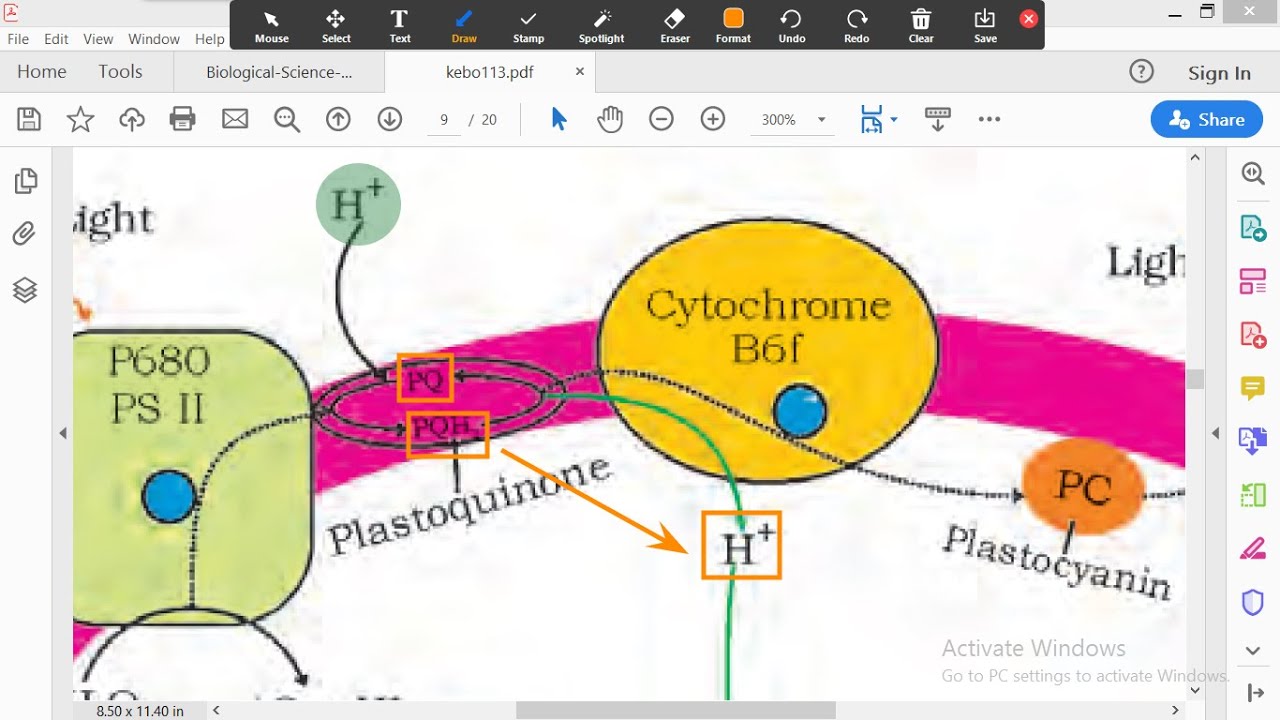Undo the last annotation

tap(792, 26)
